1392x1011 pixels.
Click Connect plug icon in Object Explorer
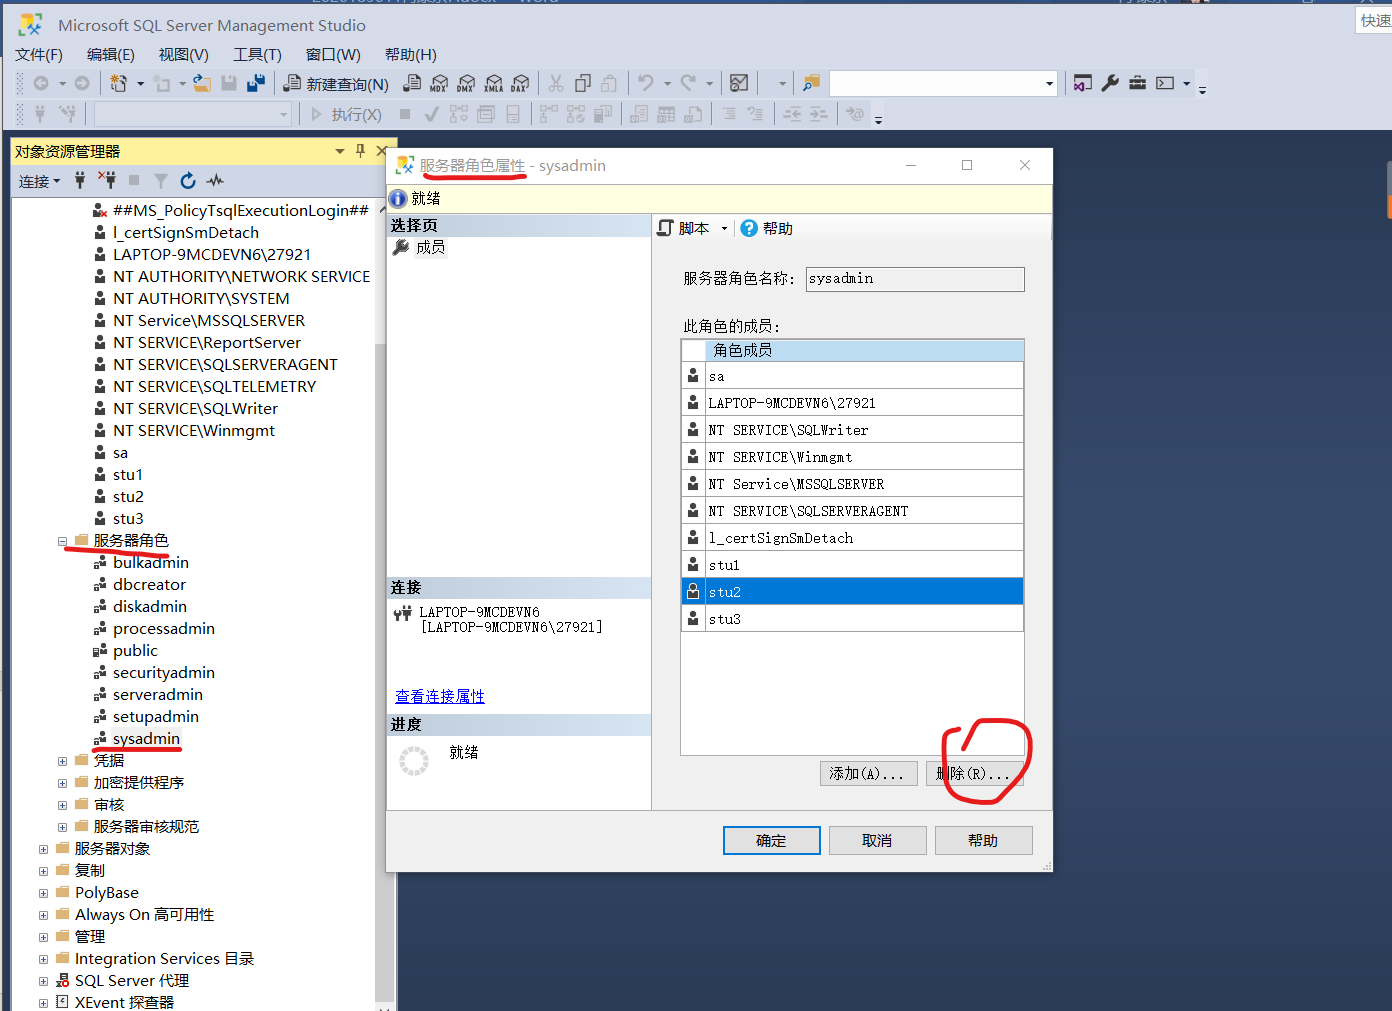[80, 181]
